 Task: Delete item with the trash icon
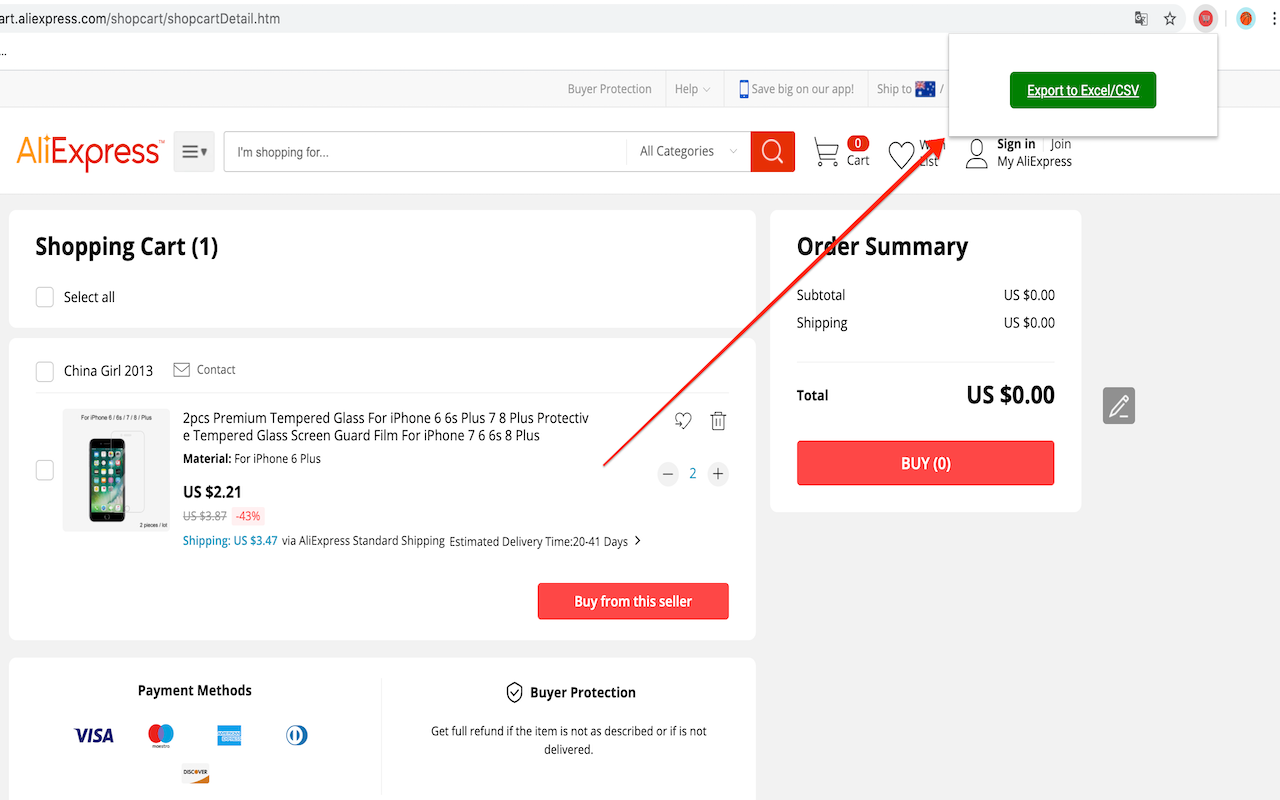click(x=718, y=421)
